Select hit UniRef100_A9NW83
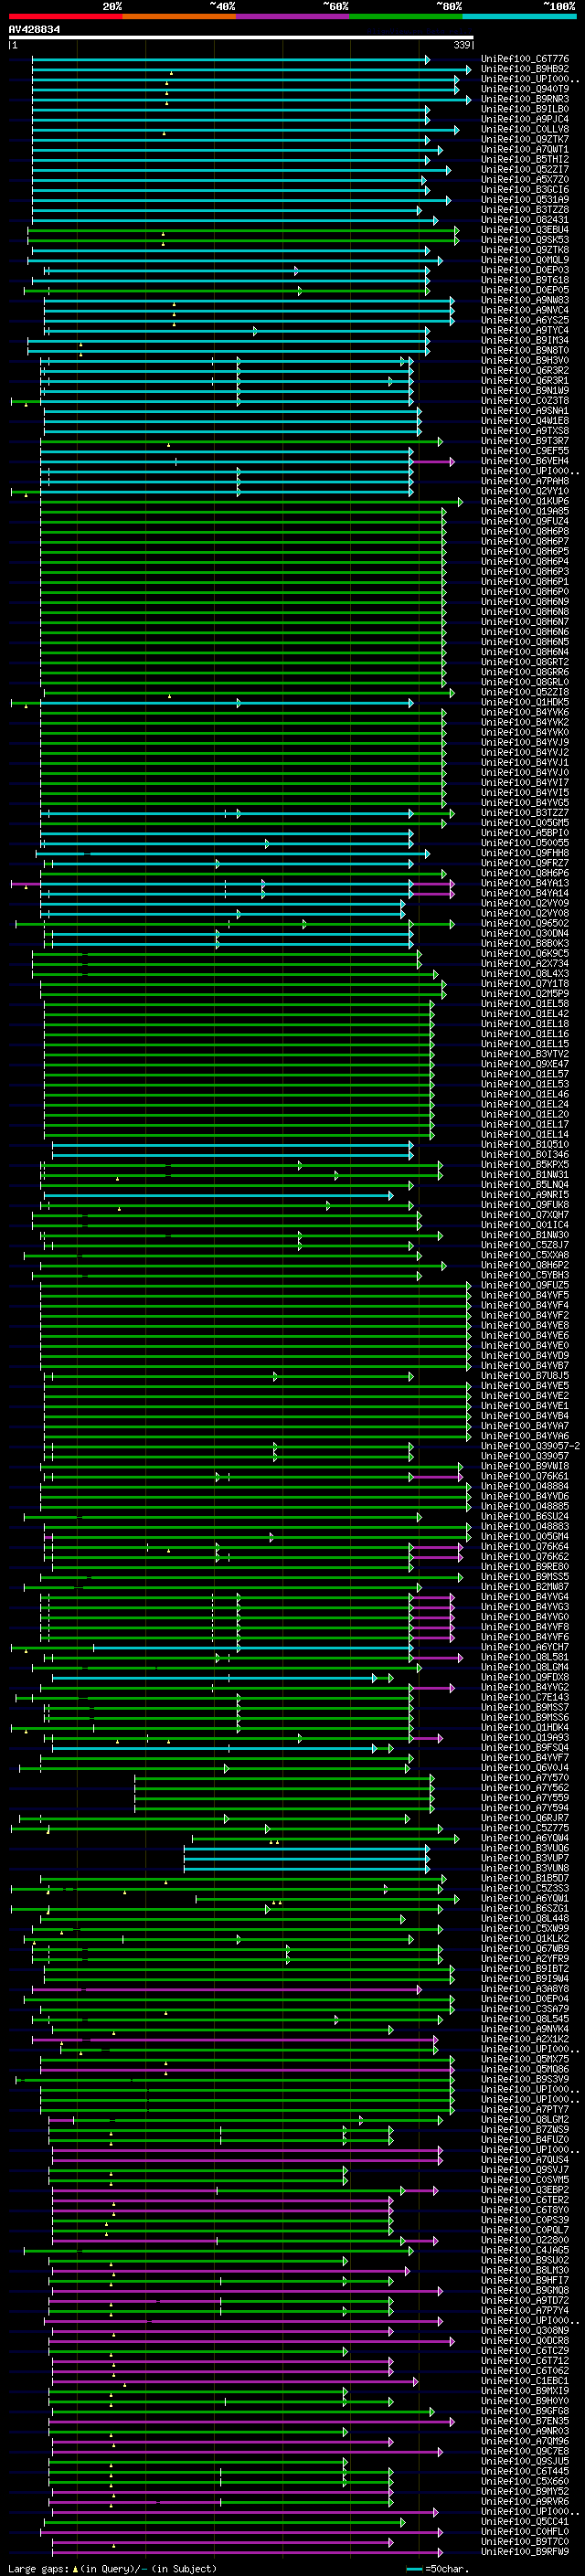585x2576 pixels. click(x=525, y=300)
